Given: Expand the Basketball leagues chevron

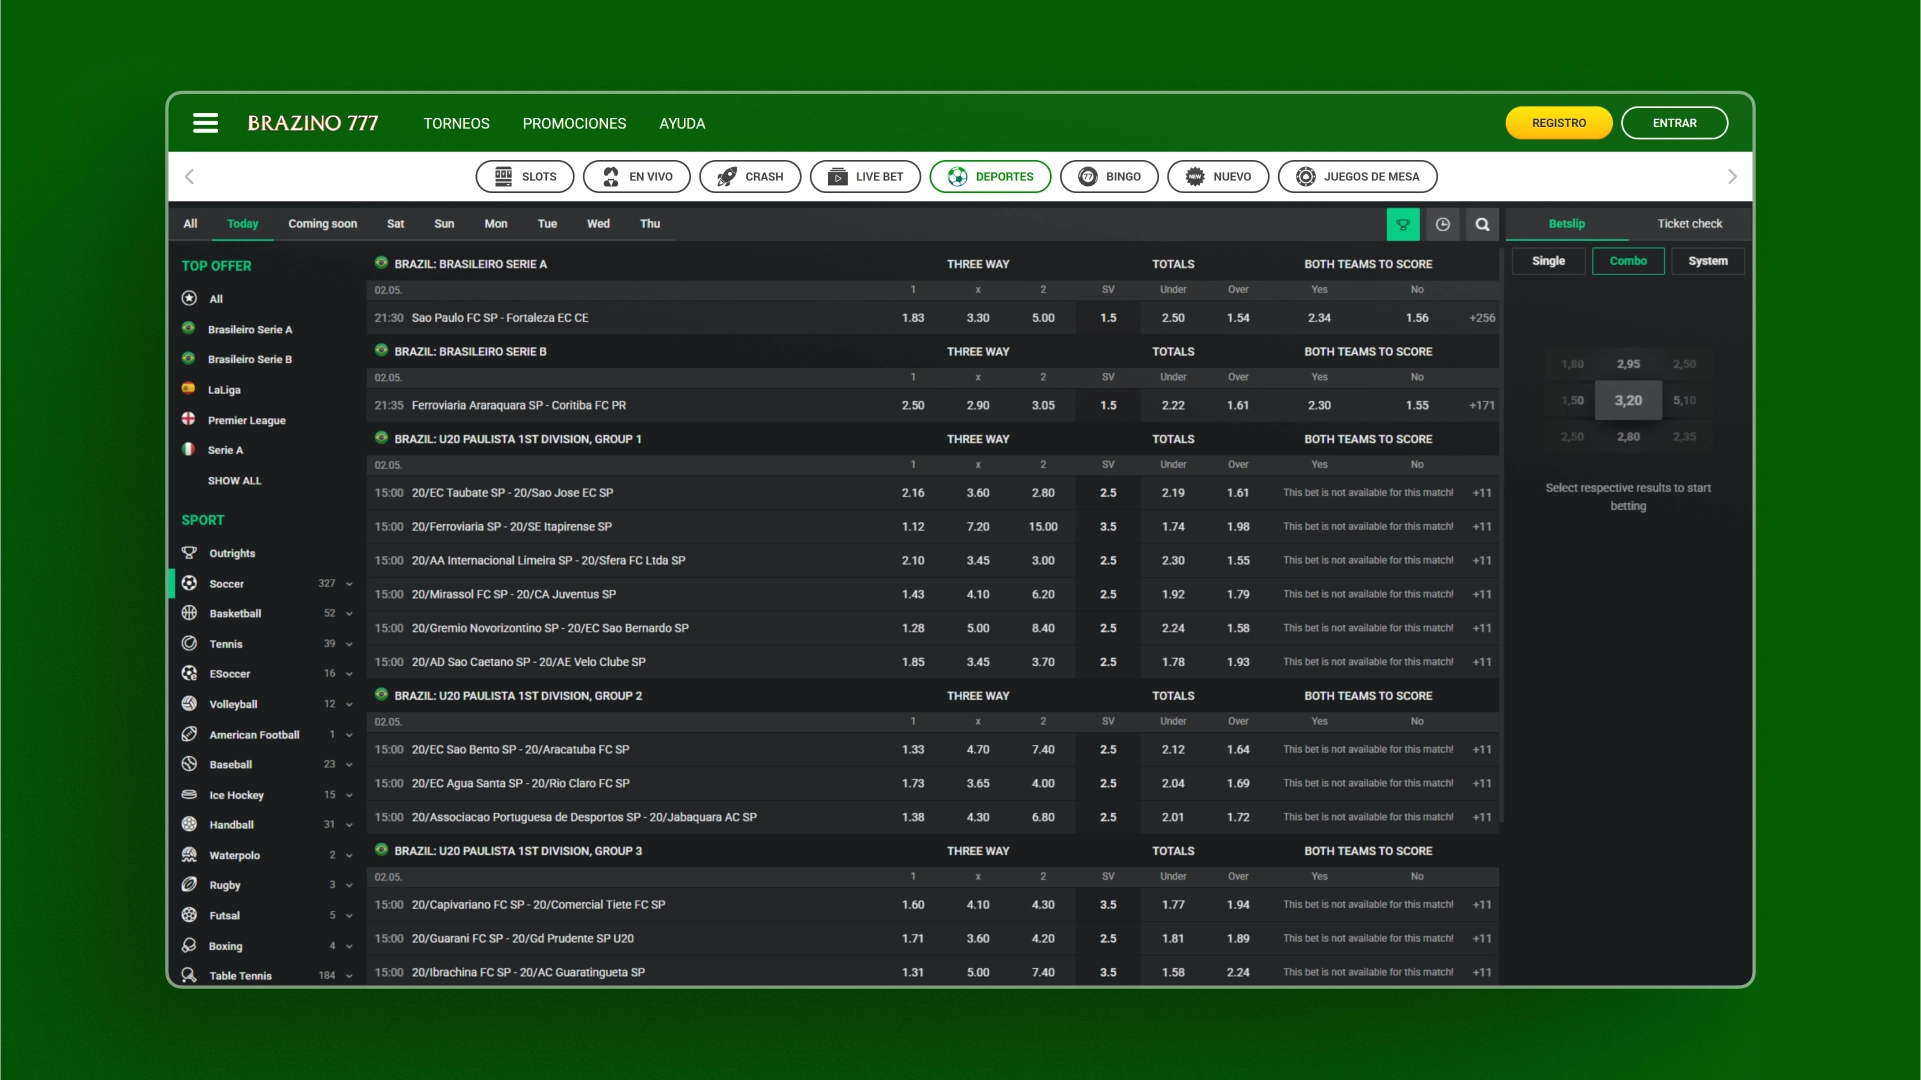Looking at the screenshot, I should [x=349, y=614].
